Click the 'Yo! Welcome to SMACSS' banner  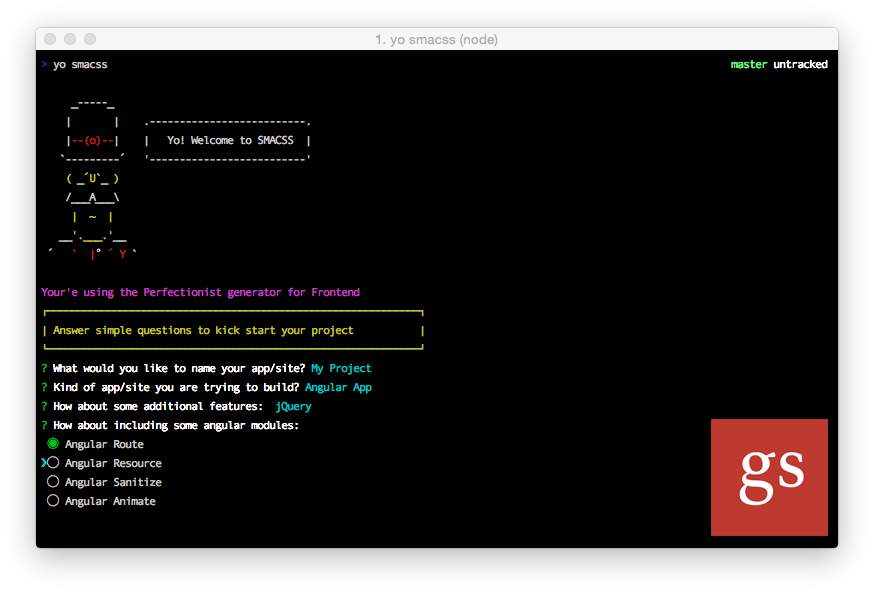click(x=227, y=140)
